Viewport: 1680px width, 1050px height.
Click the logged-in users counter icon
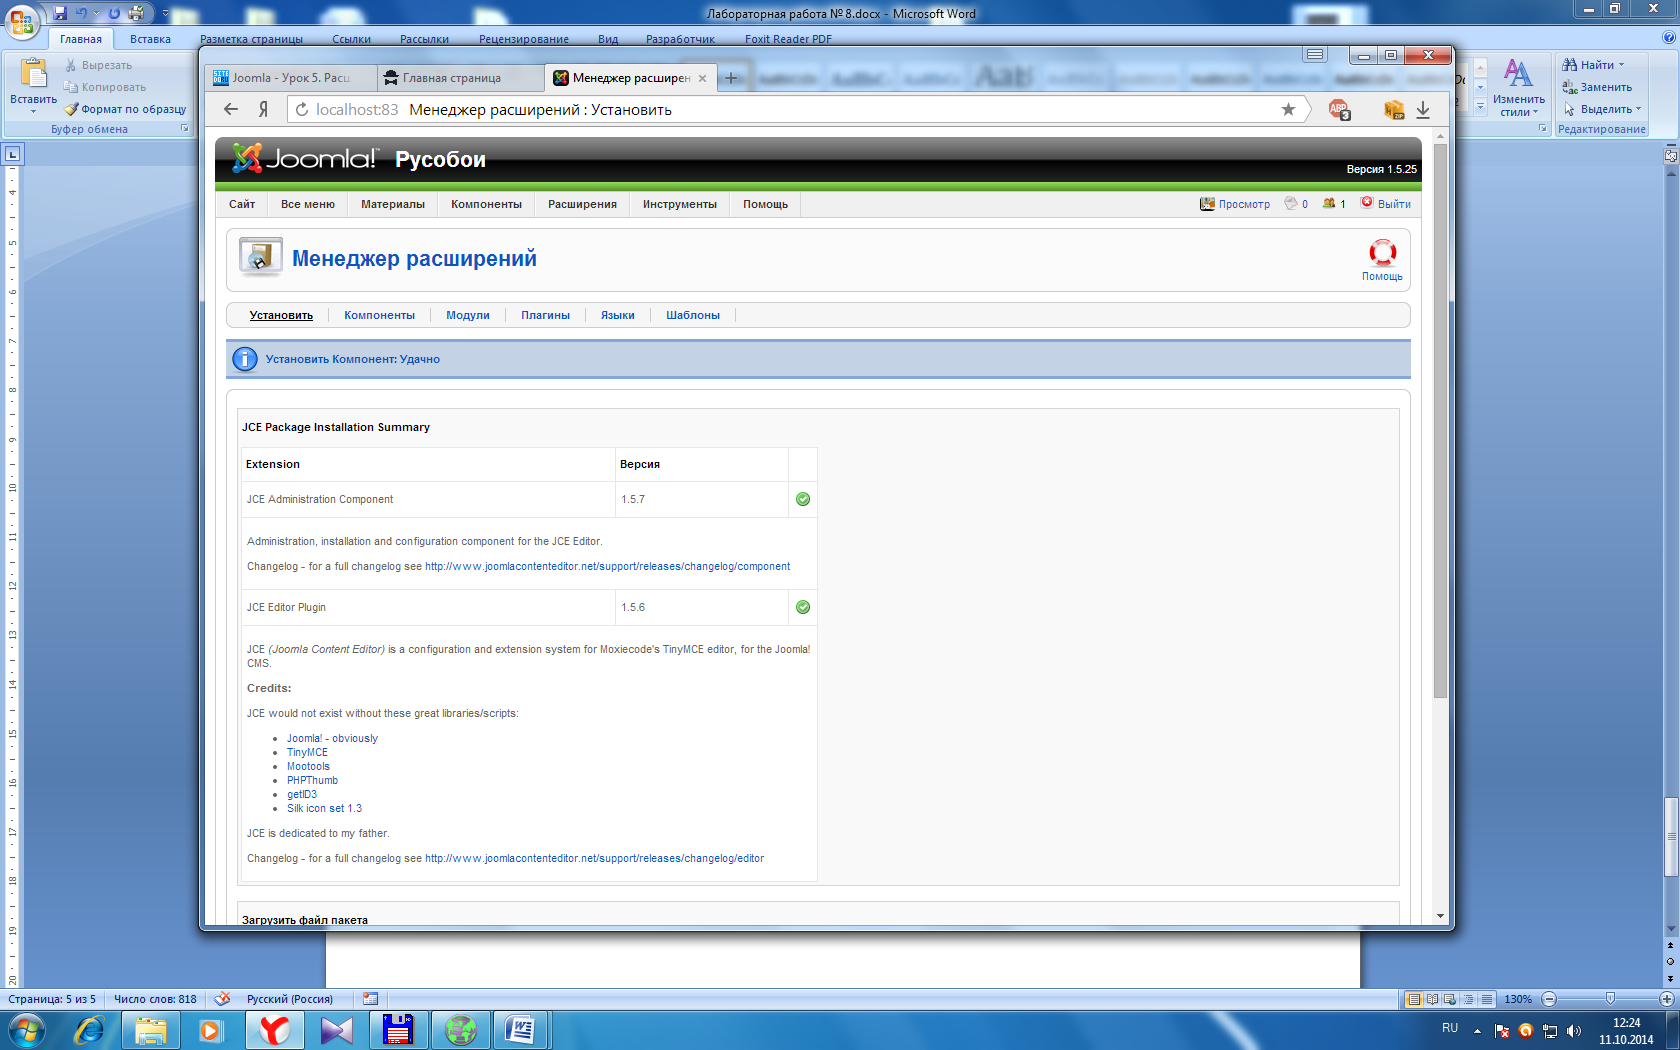pos(1329,203)
